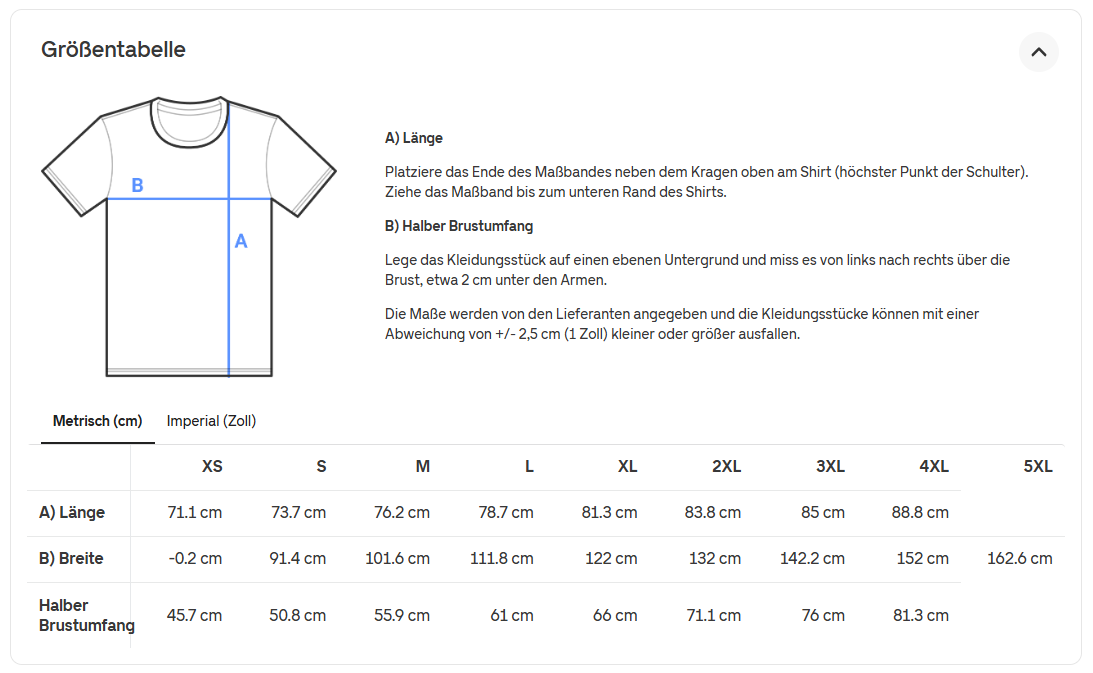Click the Größentabelle heading
The image size is (1093, 673).
click(113, 49)
